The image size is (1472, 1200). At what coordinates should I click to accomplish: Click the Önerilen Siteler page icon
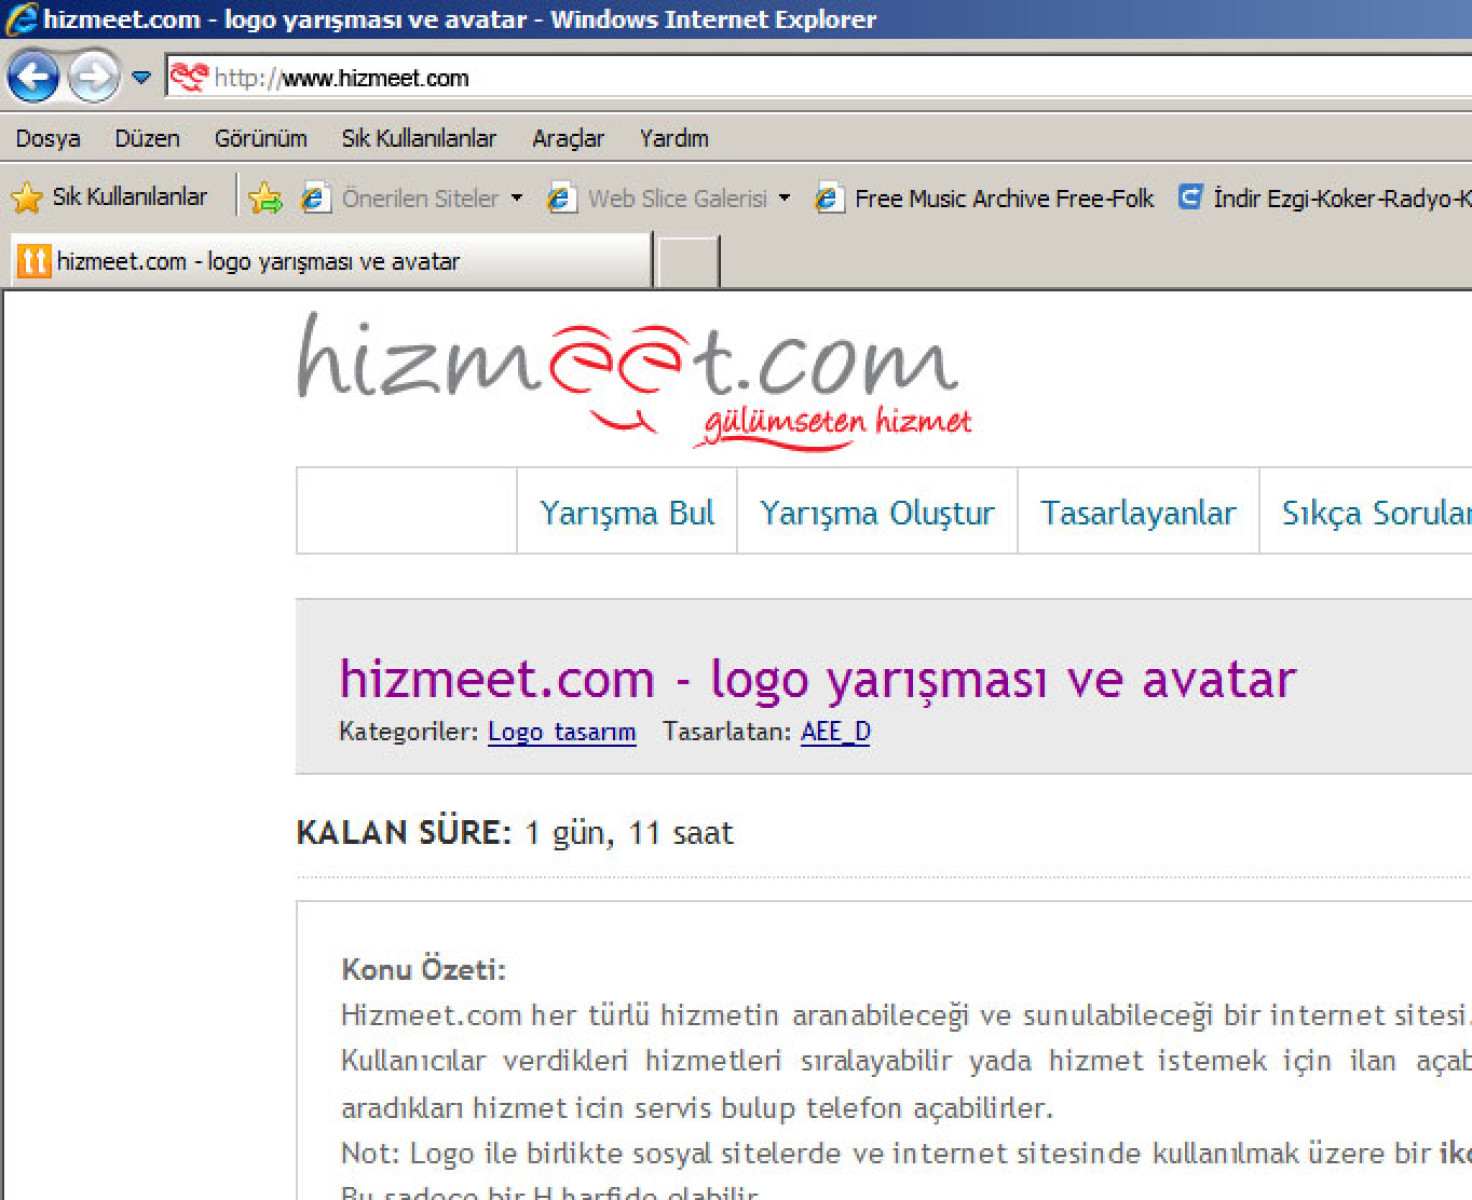tap(315, 198)
